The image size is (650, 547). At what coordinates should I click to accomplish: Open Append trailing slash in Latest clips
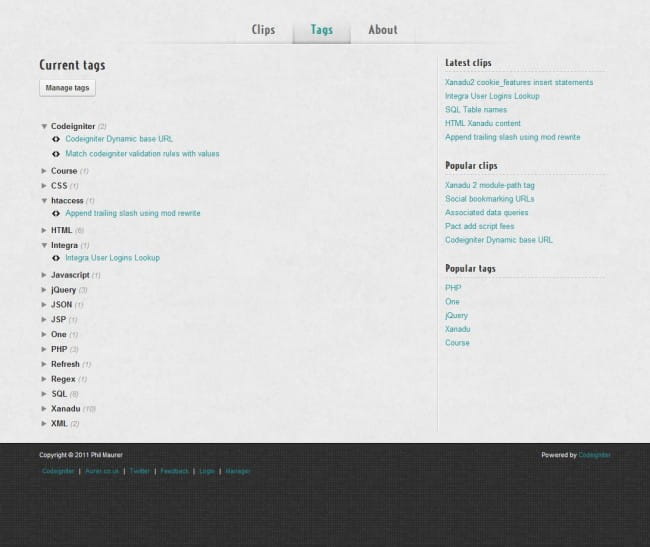pyautogui.click(x=512, y=137)
